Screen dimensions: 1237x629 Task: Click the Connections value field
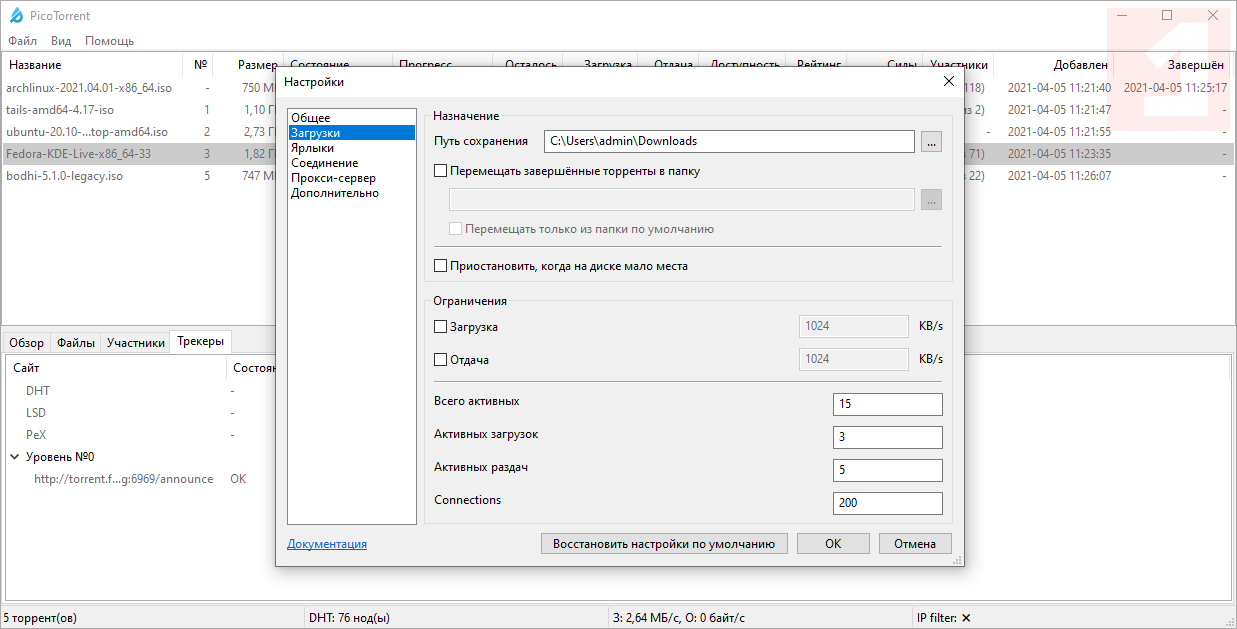click(888, 503)
